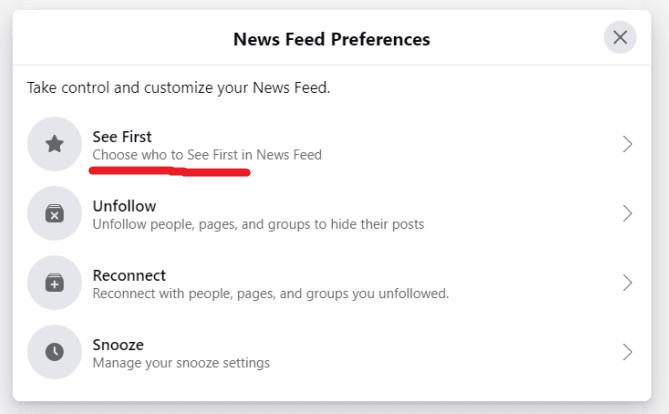The image size is (669, 414).
Task: Expand Unfollow using its right chevron
Action: pyautogui.click(x=627, y=214)
